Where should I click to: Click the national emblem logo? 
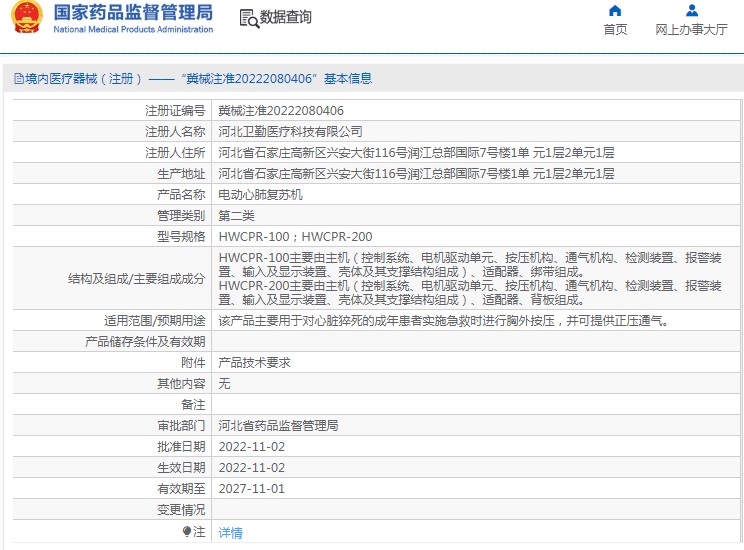point(27,17)
